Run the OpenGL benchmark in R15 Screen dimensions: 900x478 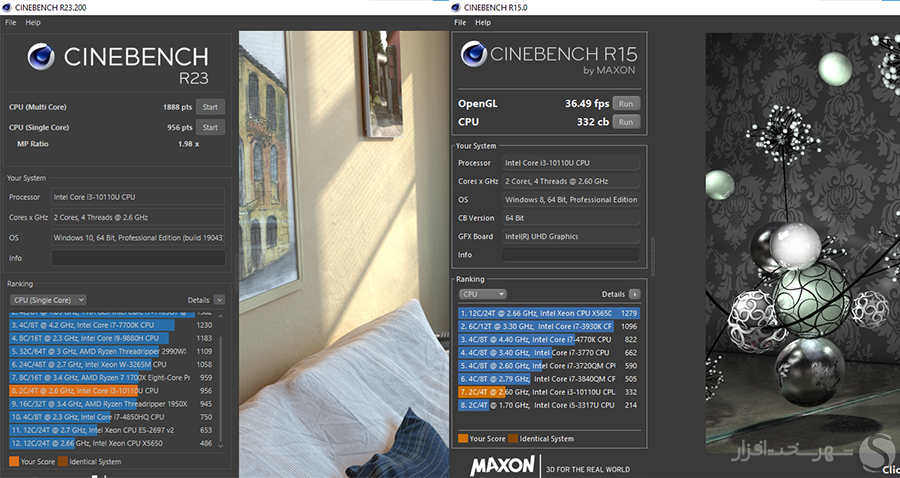[x=626, y=104]
